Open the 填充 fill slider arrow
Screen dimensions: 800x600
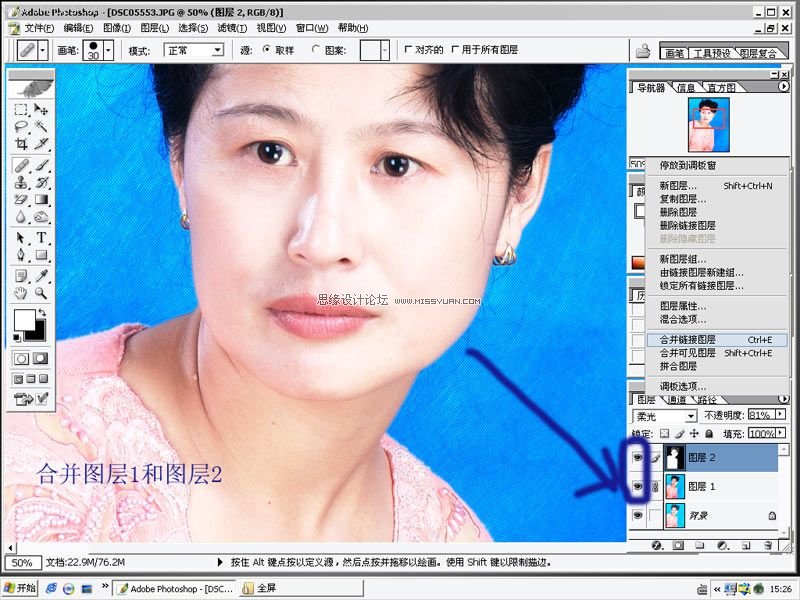(x=780, y=433)
